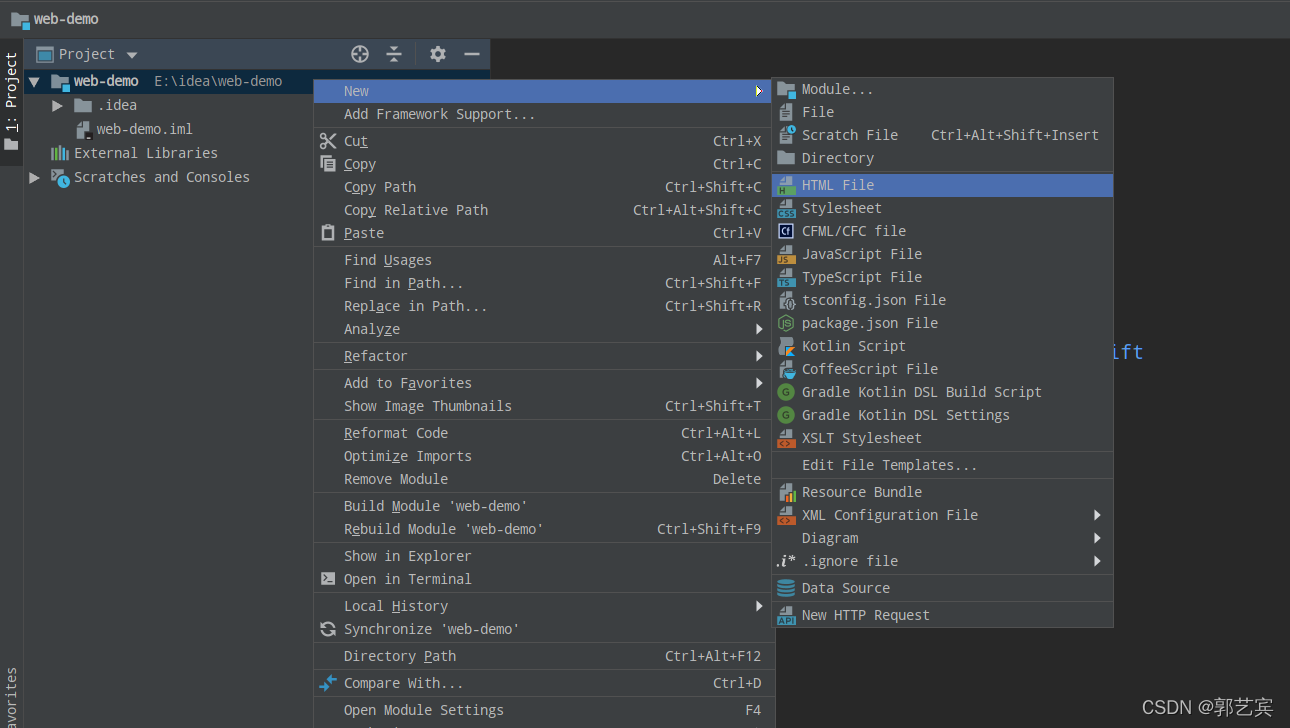Select File in New submenu
Image resolution: width=1290 pixels, height=728 pixels.
point(942,112)
